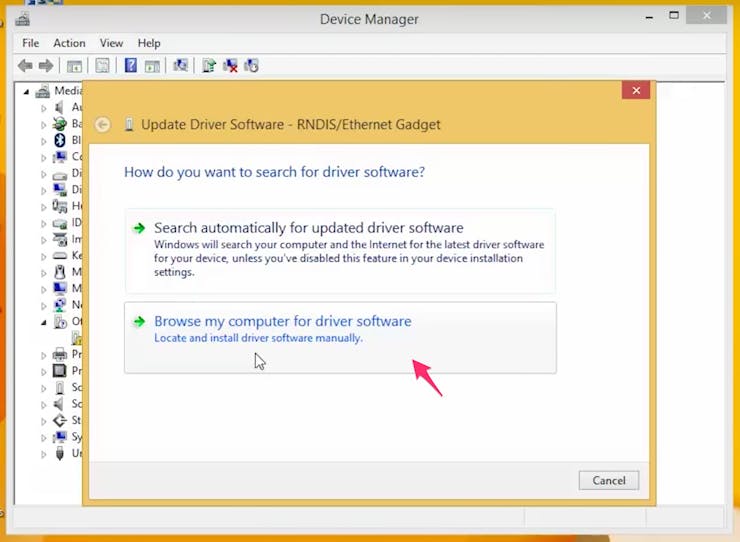
Task: Expand the Disk drives category
Action: [x=43, y=174]
